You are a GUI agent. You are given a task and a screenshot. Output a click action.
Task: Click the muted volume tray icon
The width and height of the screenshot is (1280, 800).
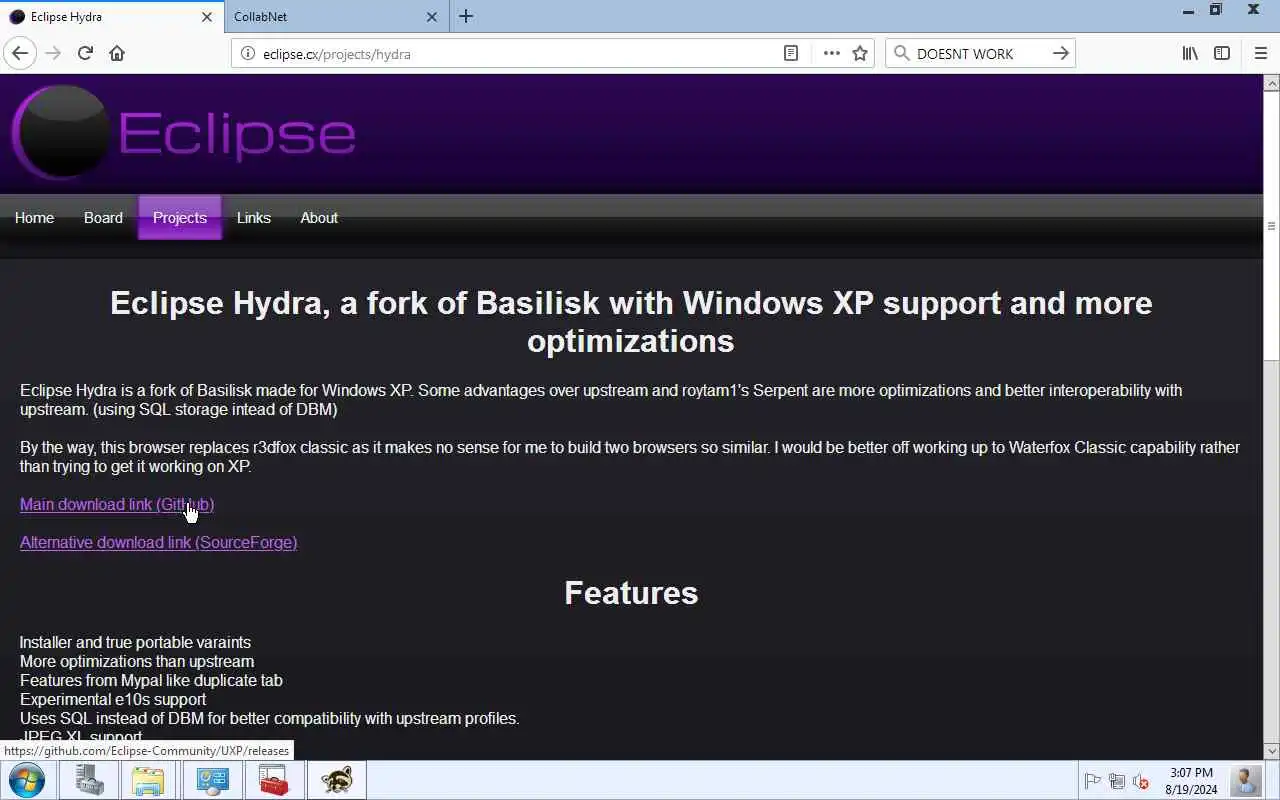click(x=1141, y=781)
